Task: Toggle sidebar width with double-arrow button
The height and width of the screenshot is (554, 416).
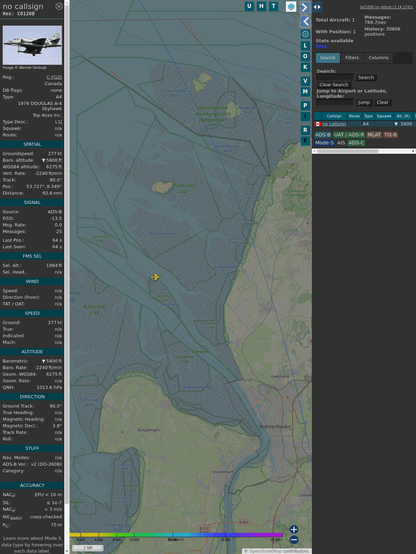Action: (317, 7)
